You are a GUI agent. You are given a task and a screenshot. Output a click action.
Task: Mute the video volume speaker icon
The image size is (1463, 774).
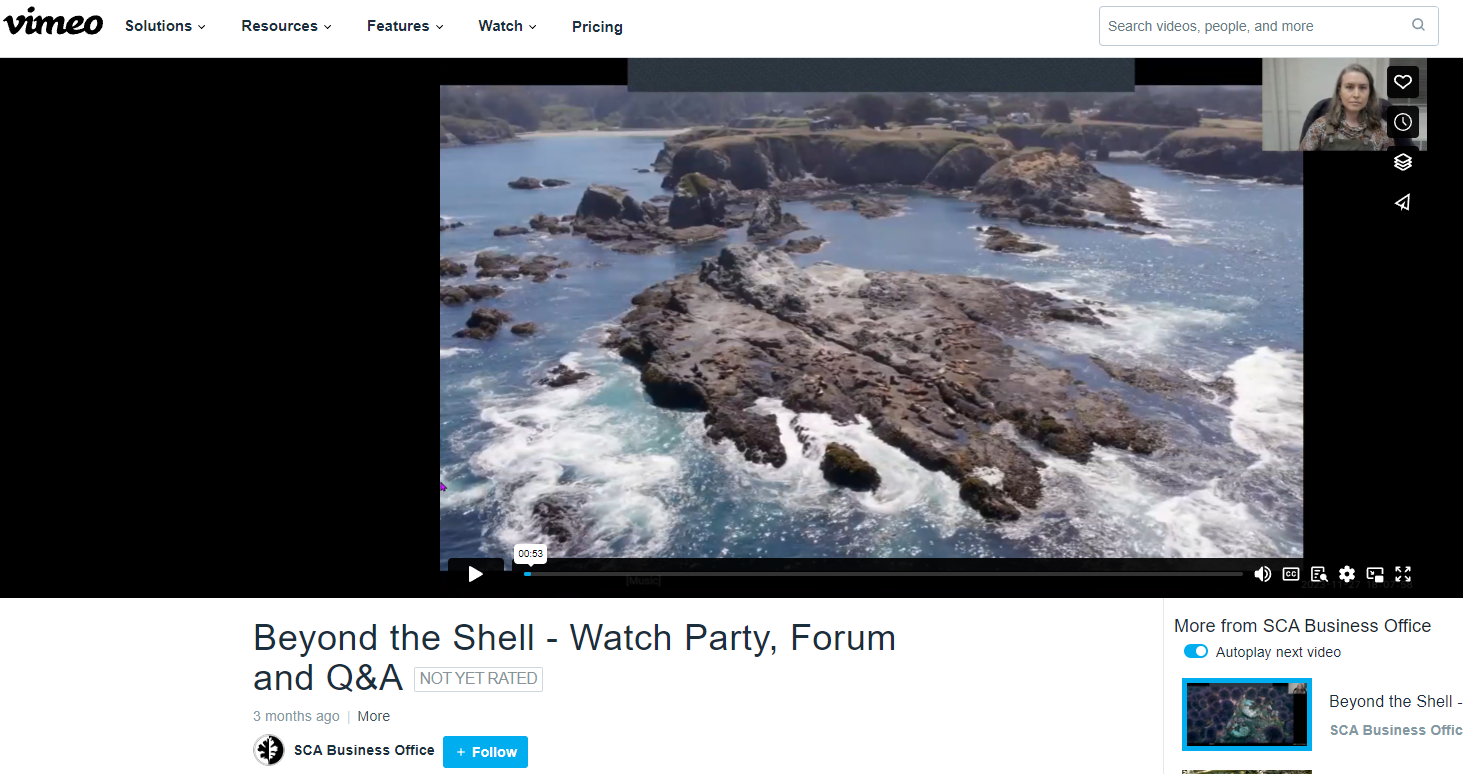click(x=1263, y=574)
